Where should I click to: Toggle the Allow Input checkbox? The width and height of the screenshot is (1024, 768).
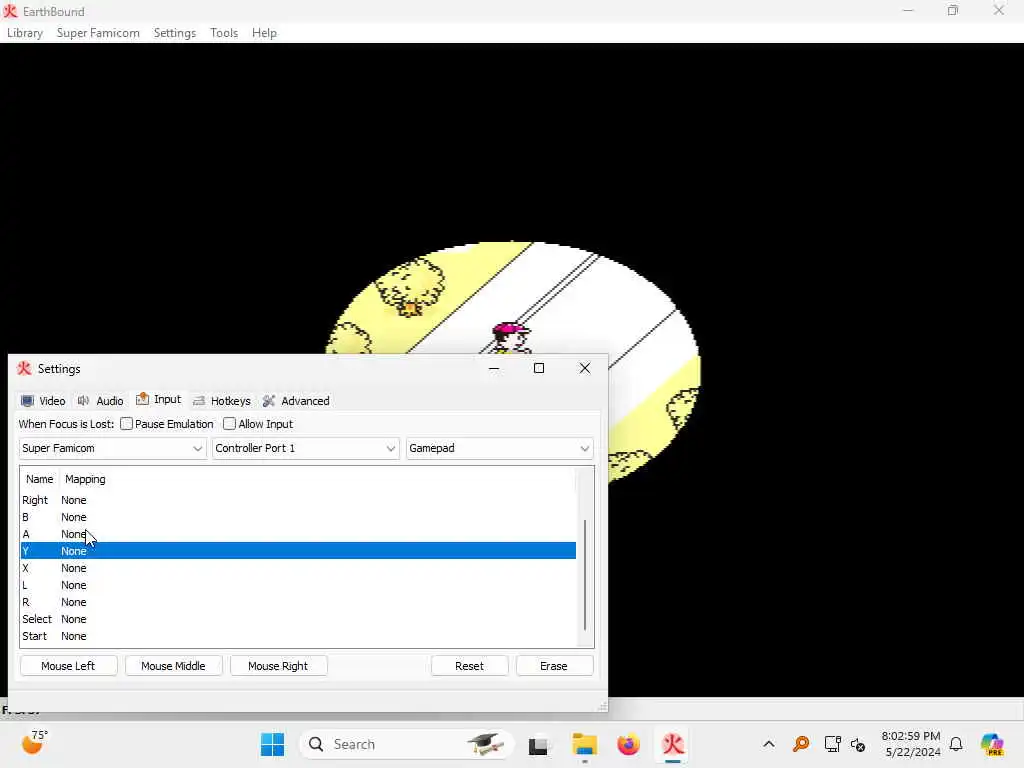229,424
